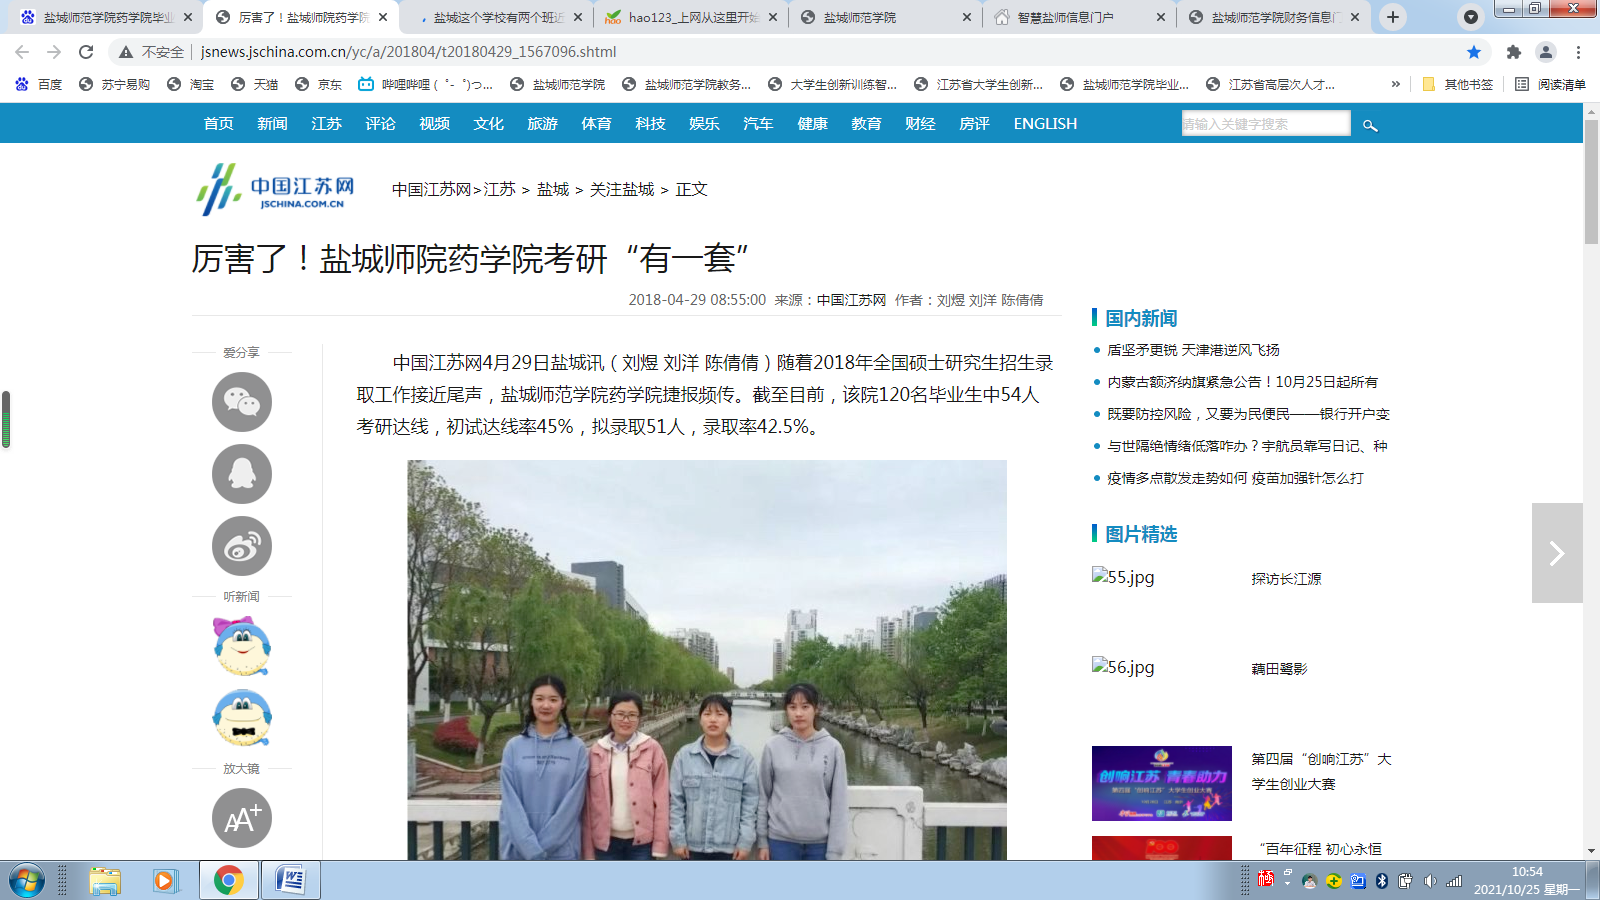Share article via QQ penguin icon
This screenshot has width=1600, height=900.
click(242, 474)
